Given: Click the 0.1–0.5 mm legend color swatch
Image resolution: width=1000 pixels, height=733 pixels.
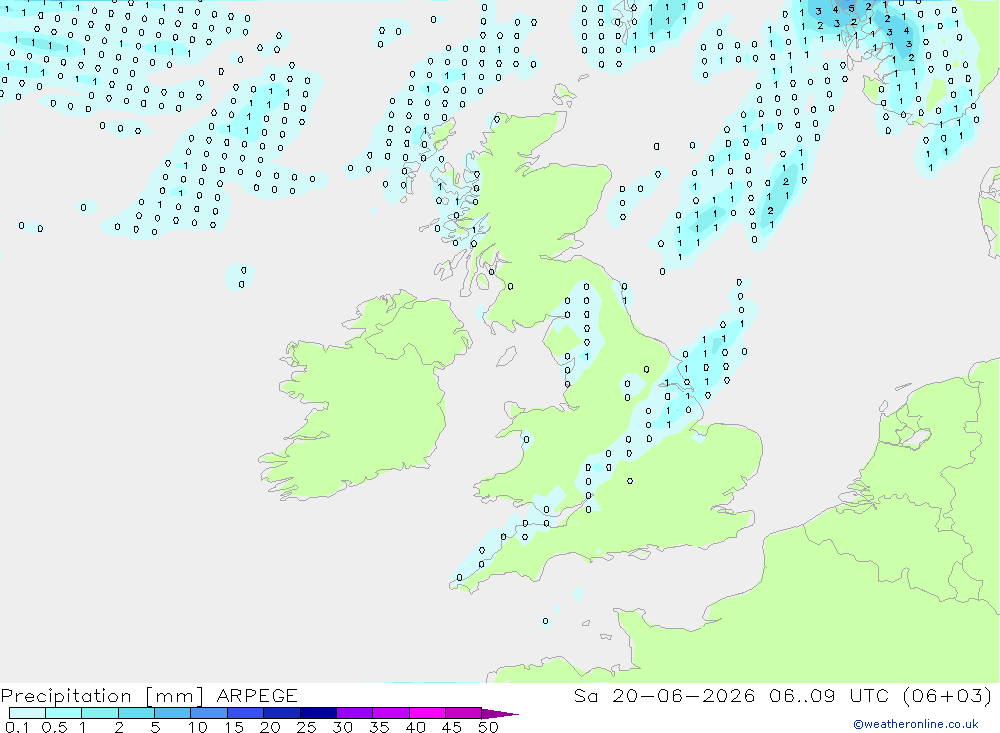Looking at the screenshot, I should [x=27, y=713].
